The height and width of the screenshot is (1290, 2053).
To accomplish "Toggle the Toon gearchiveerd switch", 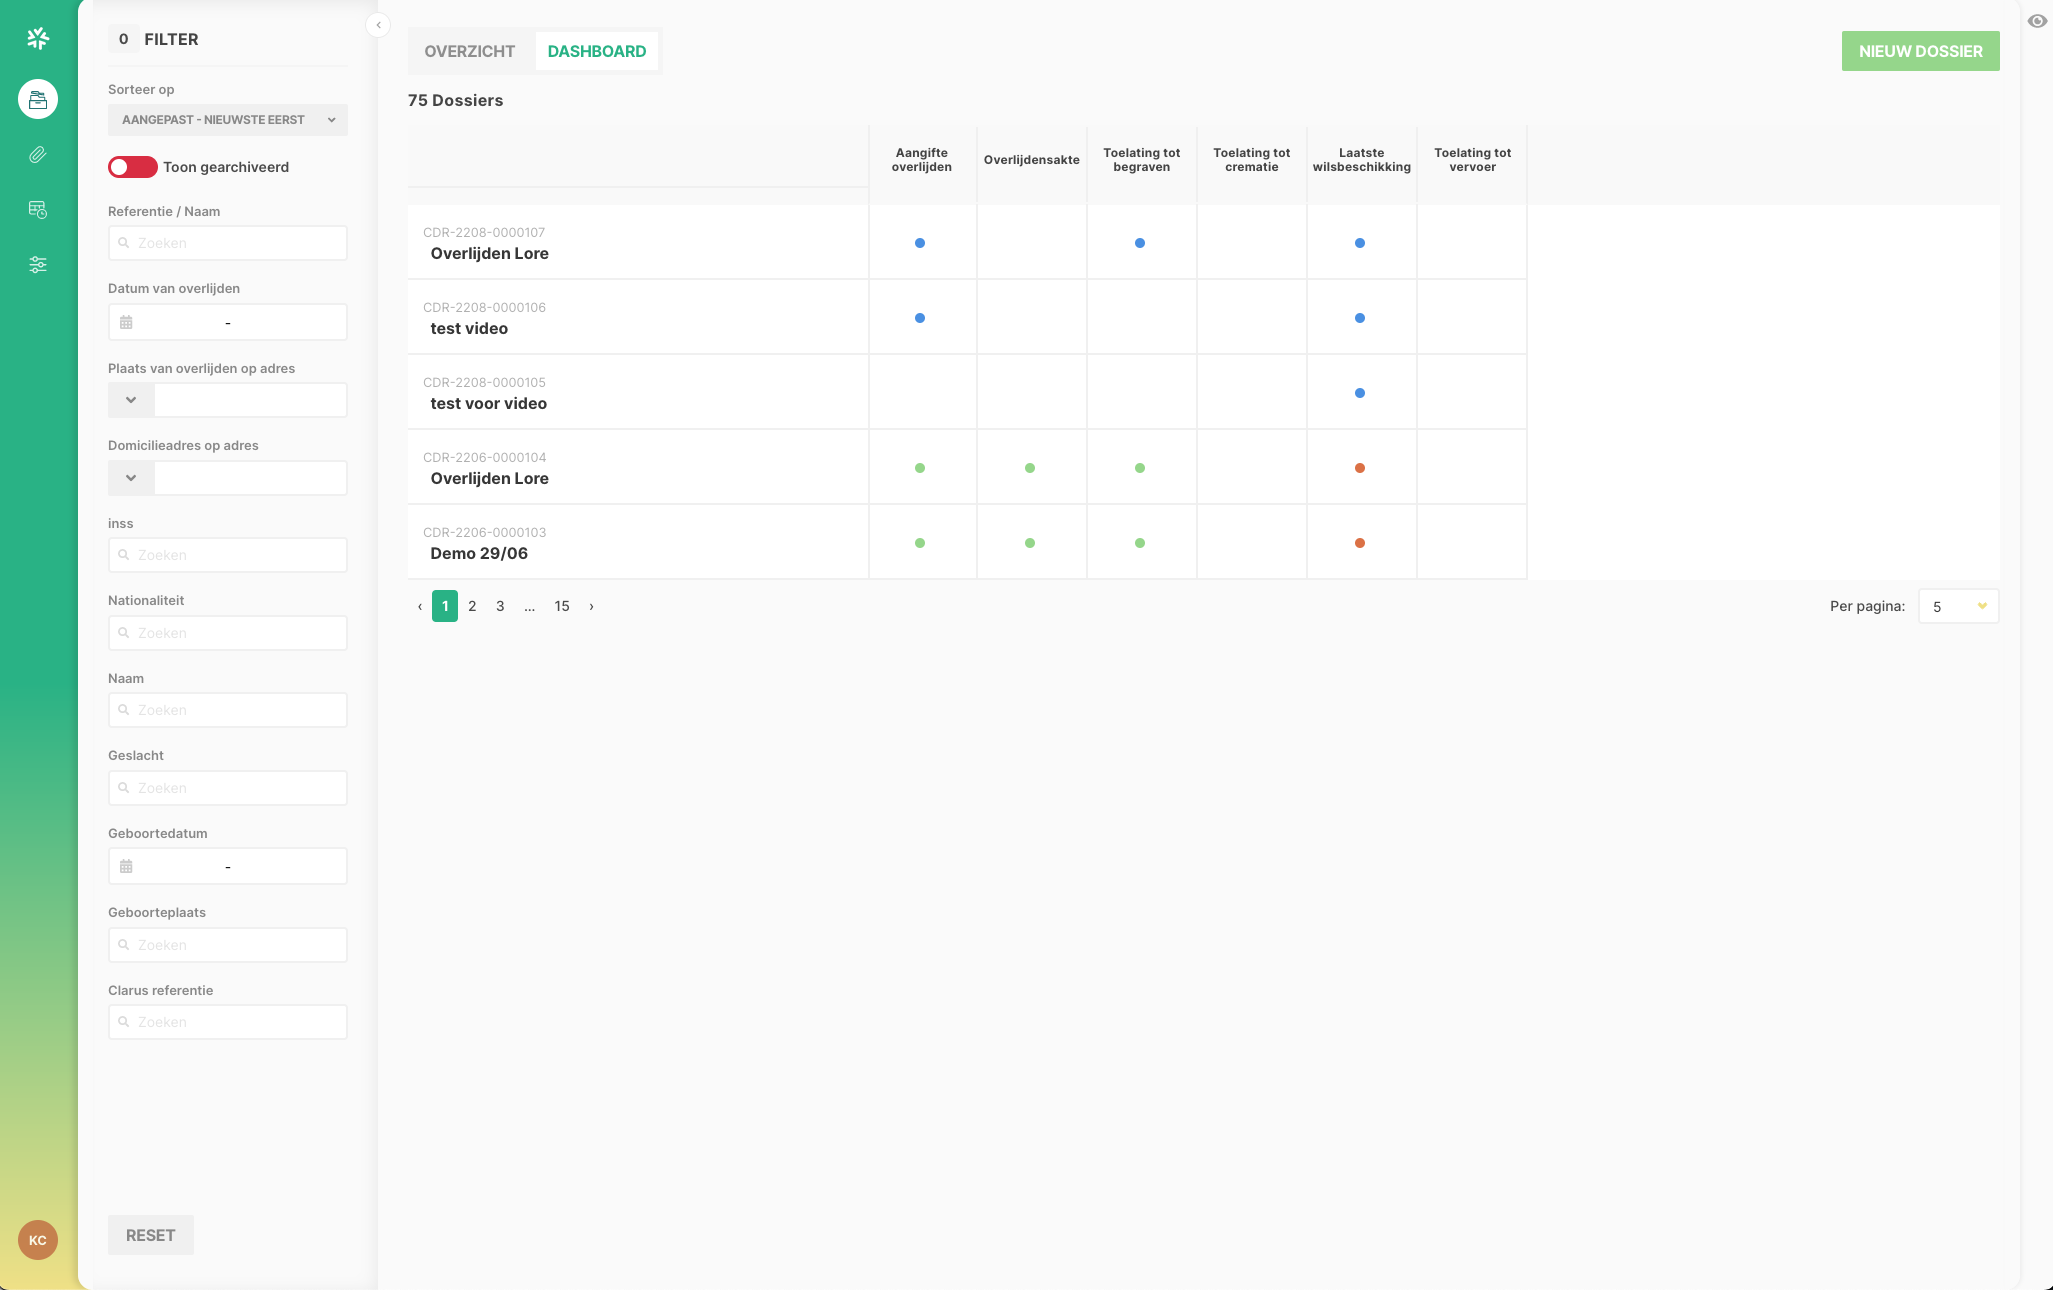I will [133, 167].
